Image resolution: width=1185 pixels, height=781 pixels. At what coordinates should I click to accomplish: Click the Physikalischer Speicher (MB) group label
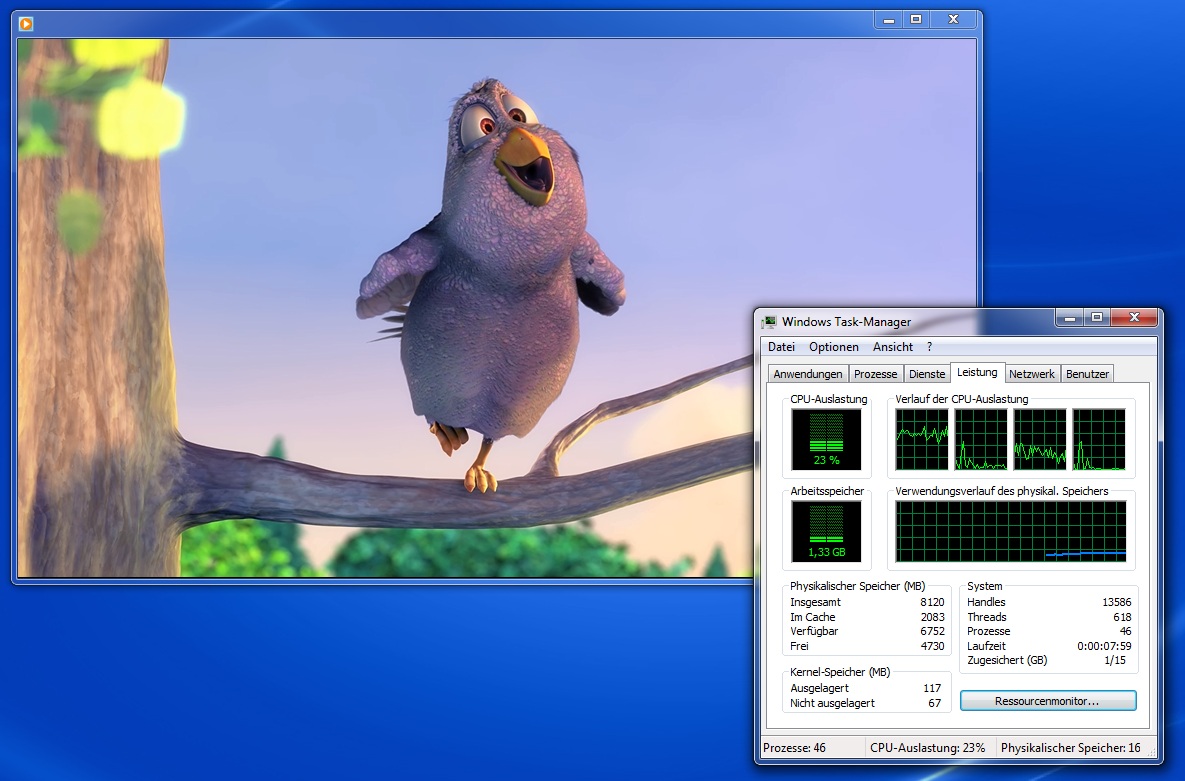[857, 586]
